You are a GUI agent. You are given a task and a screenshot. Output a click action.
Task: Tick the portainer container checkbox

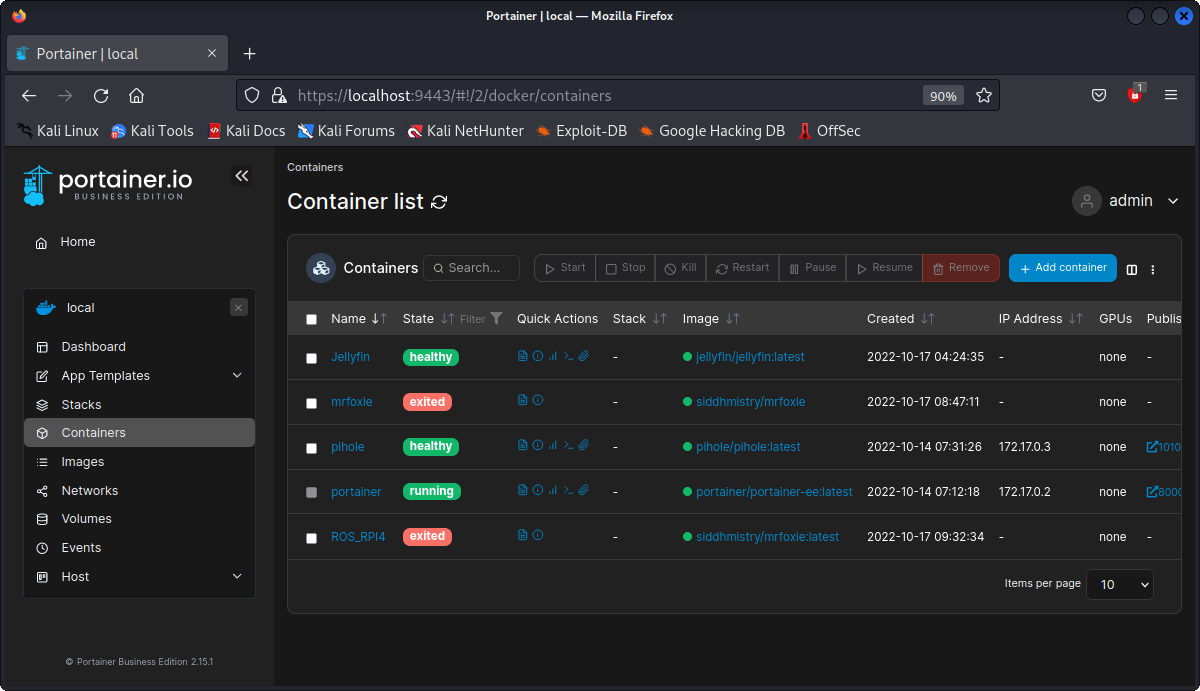point(311,492)
